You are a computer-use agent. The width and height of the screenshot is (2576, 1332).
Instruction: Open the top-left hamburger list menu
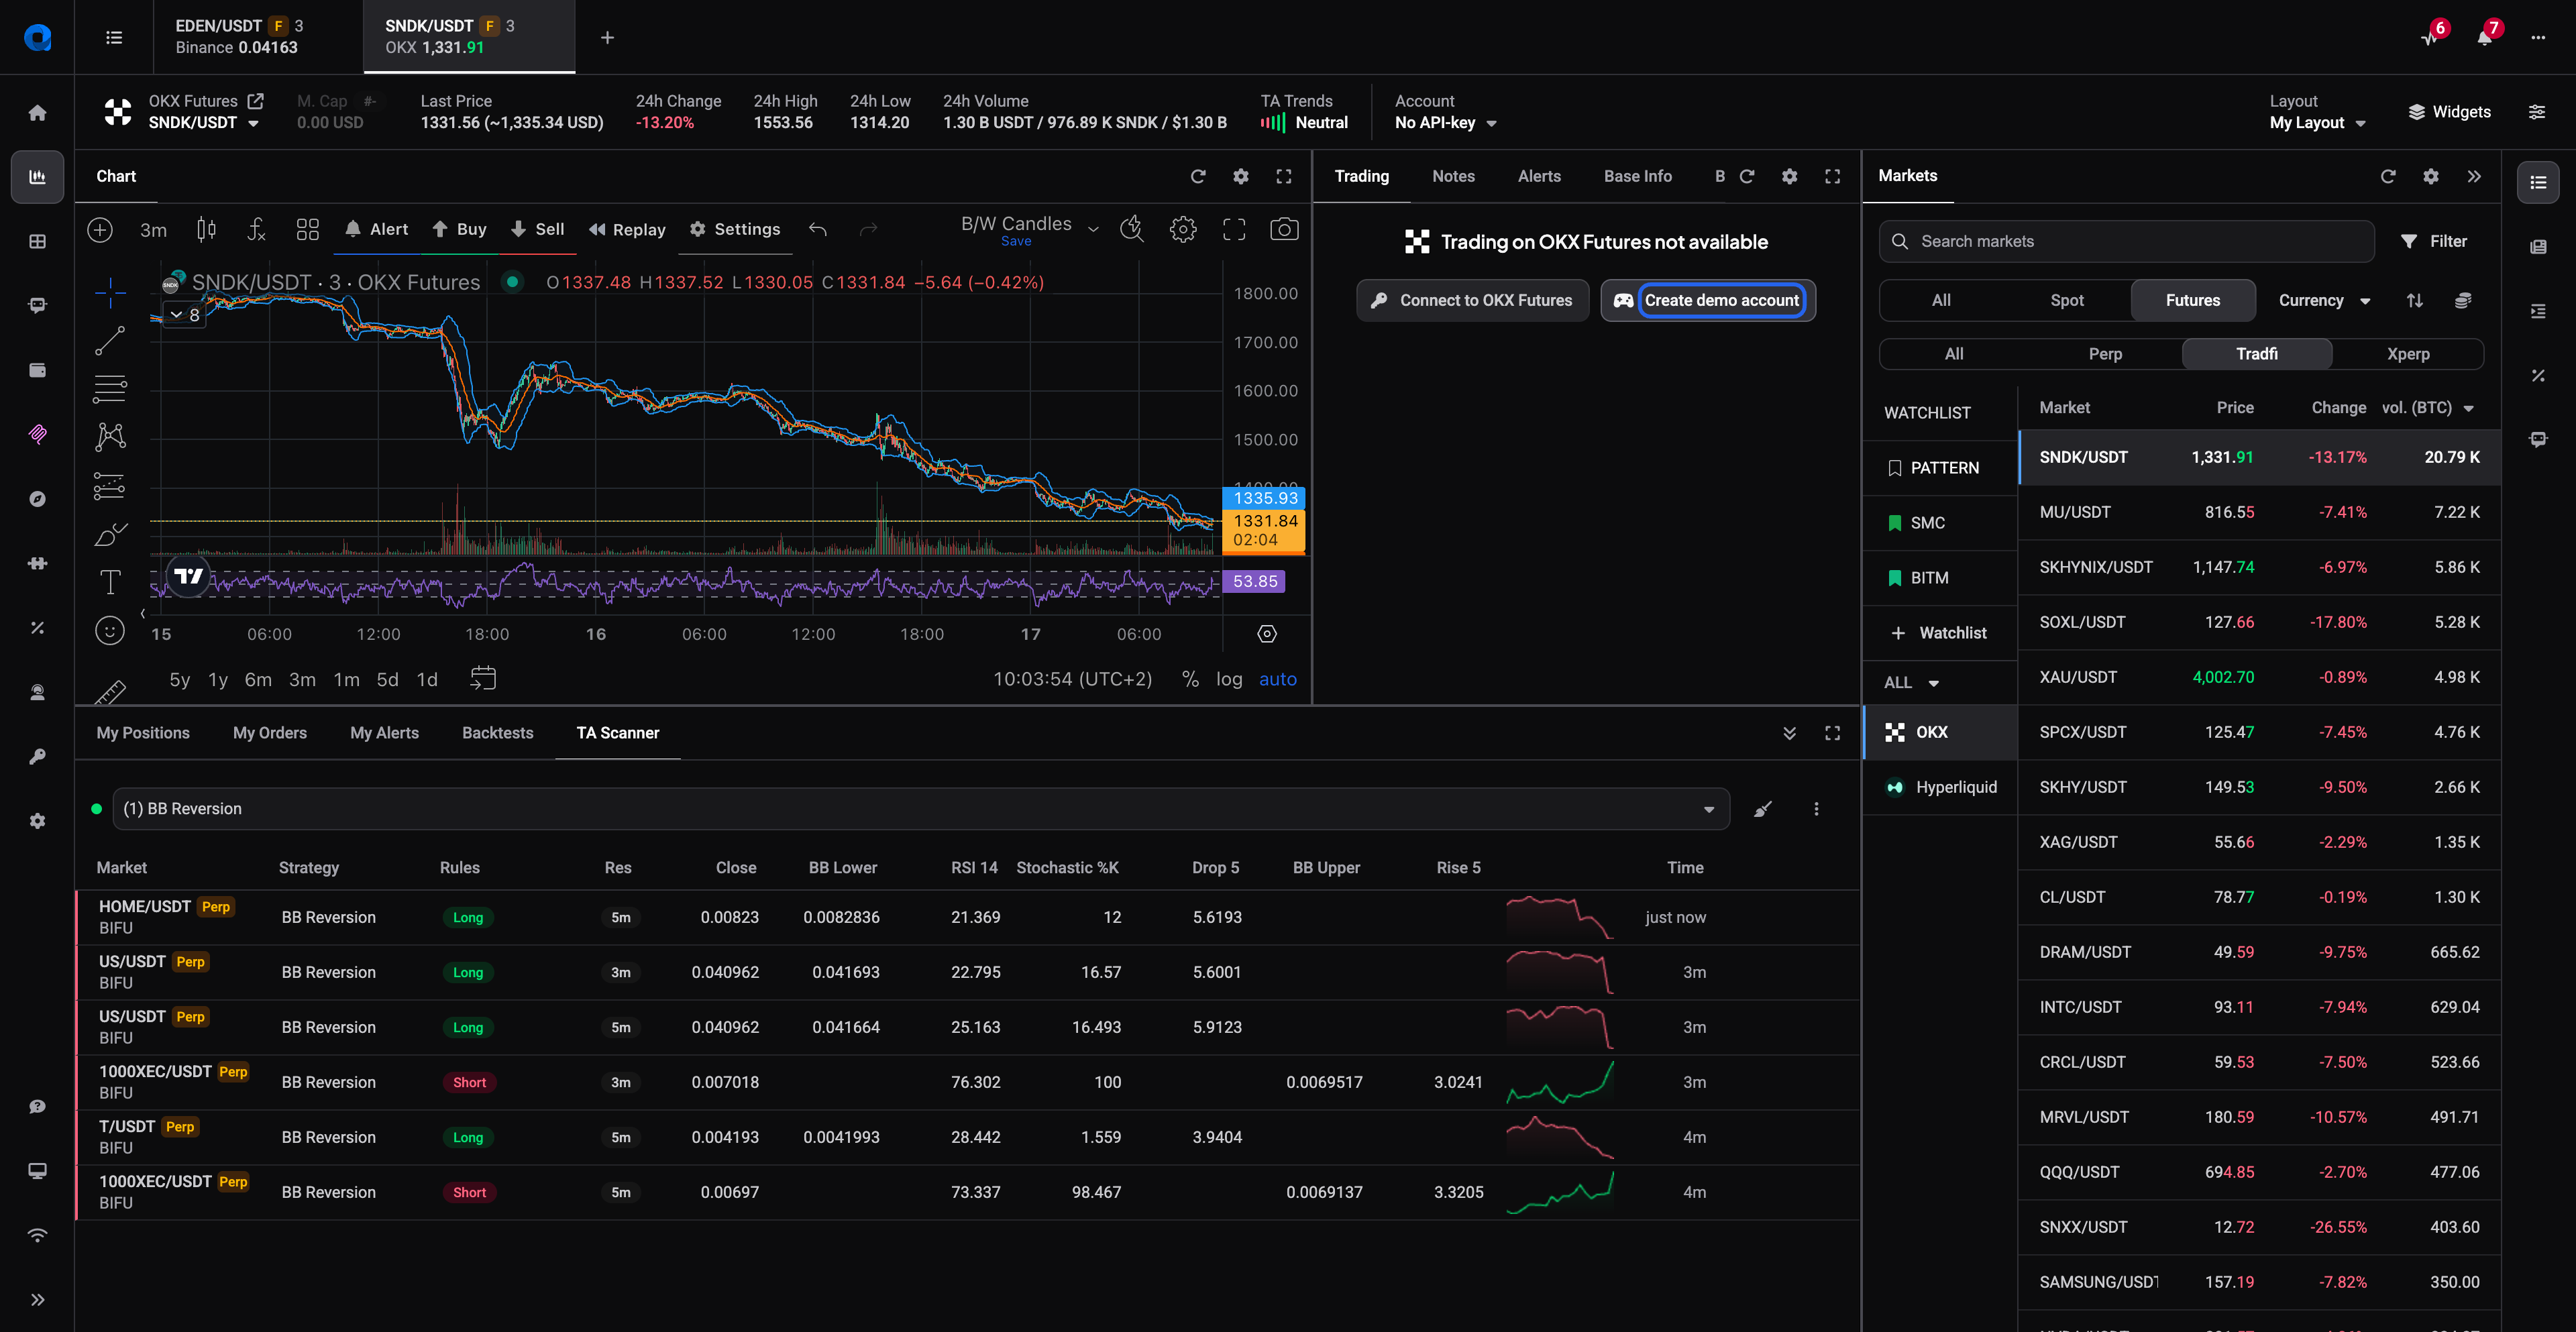click(x=114, y=37)
